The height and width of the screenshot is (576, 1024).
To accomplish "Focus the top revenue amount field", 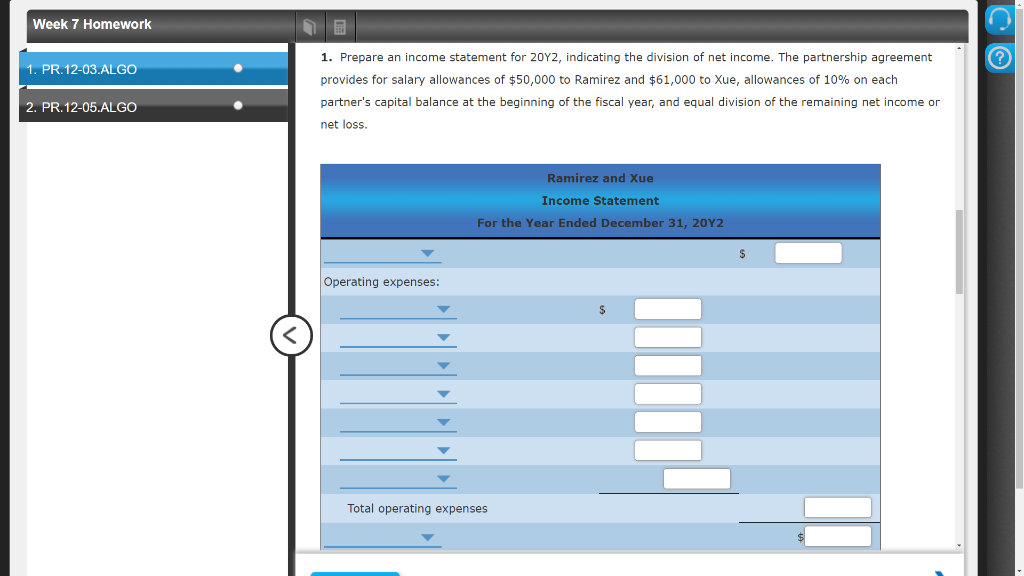I will tap(808, 253).
